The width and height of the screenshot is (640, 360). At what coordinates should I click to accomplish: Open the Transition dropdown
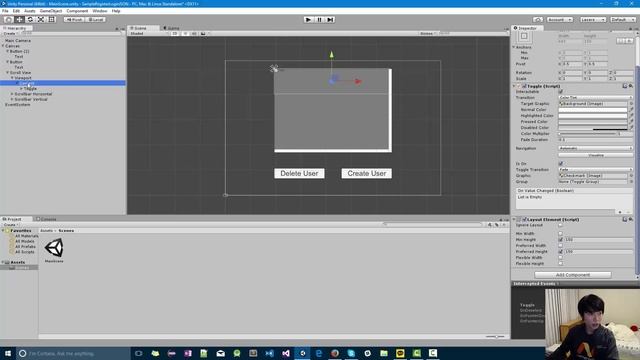coord(595,98)
